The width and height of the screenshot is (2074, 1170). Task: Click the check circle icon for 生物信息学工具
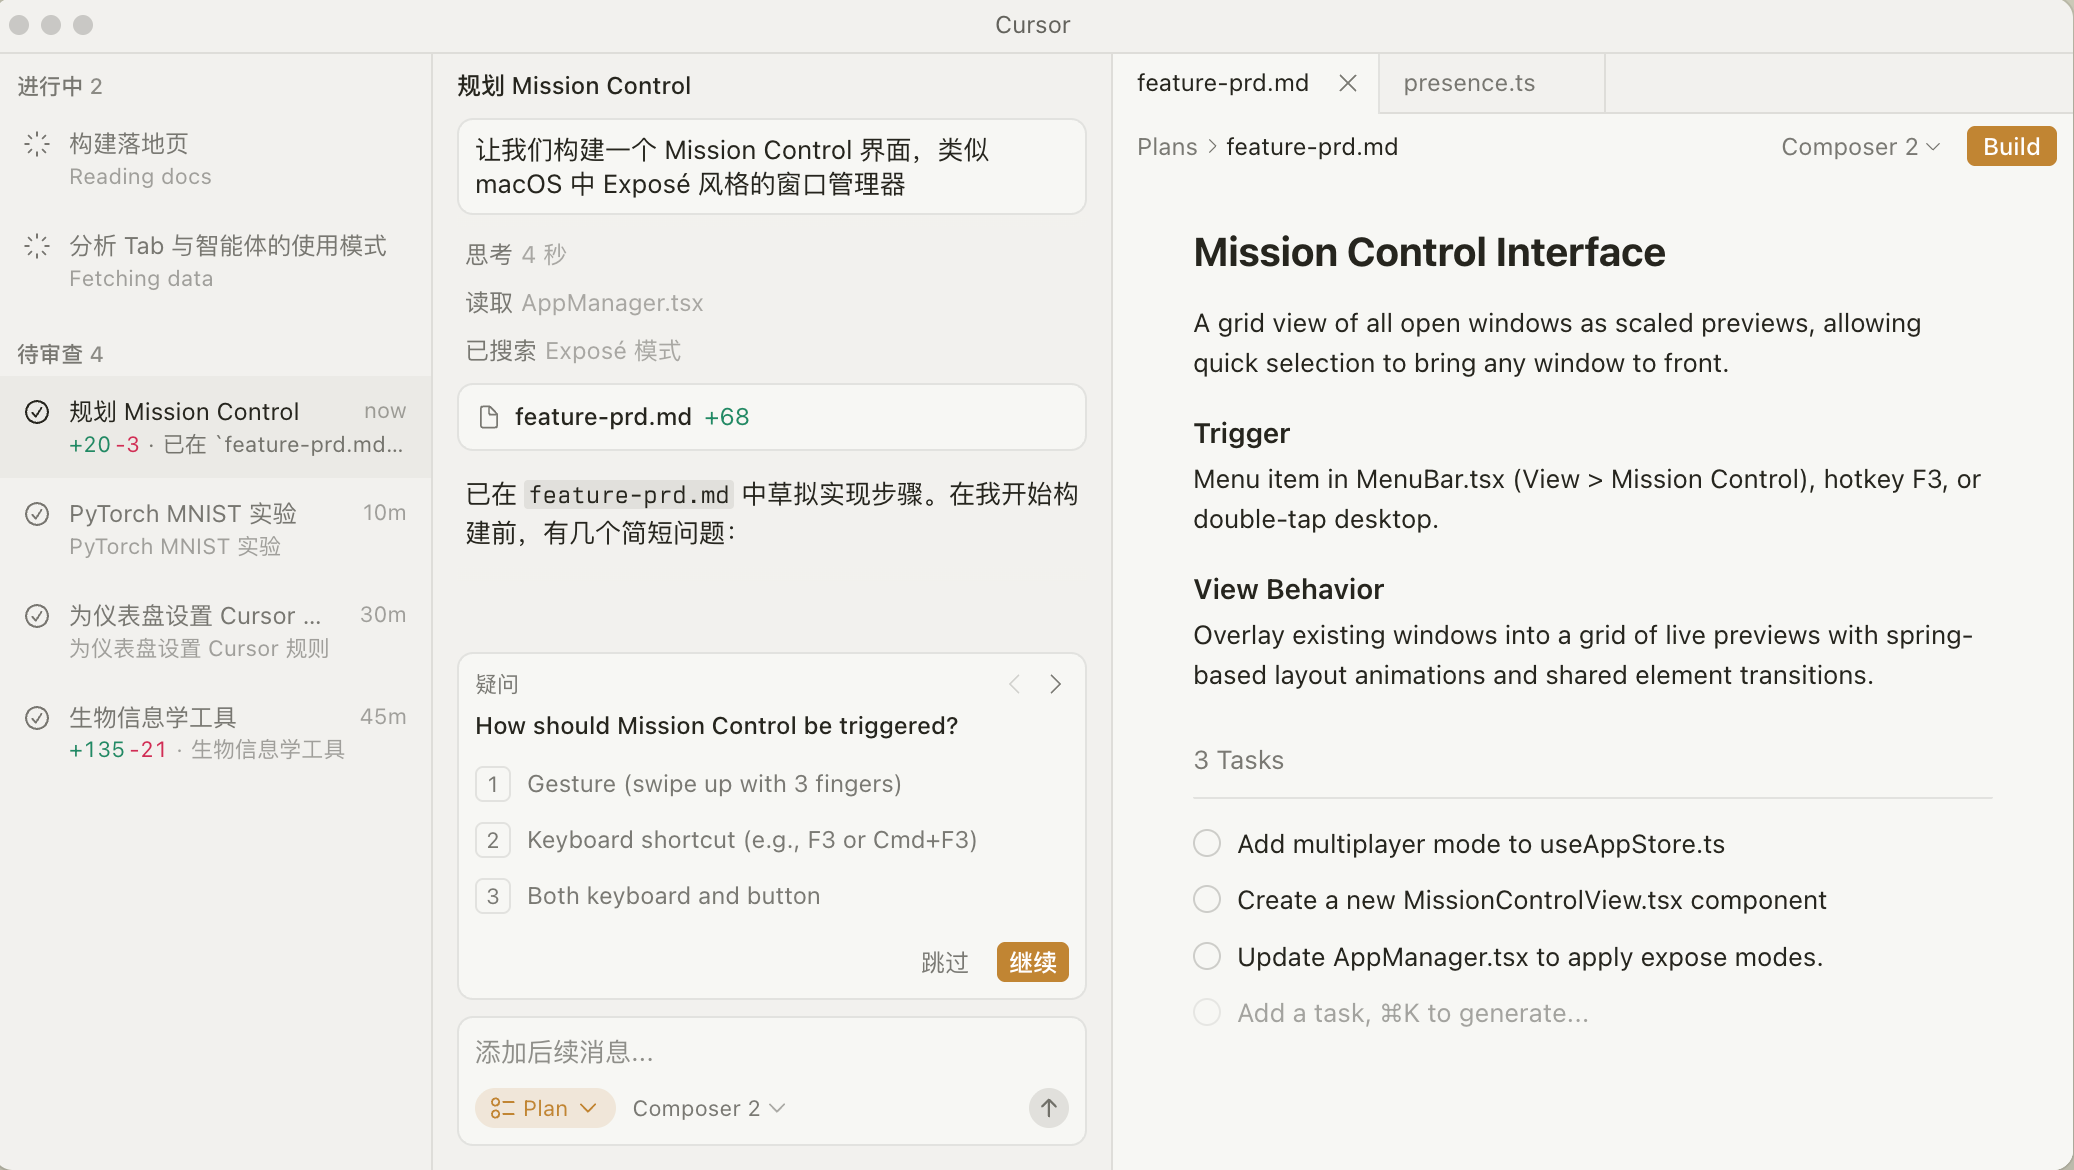(37, 718)
